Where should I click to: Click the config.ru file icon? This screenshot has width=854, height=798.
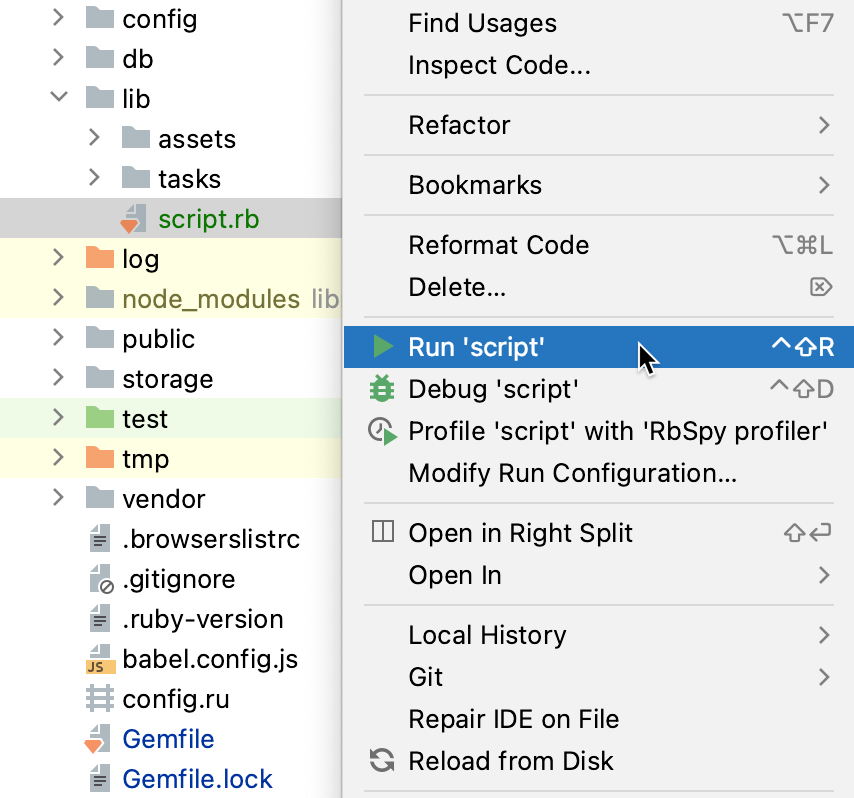pyautogui.click(x=98, y=699)
